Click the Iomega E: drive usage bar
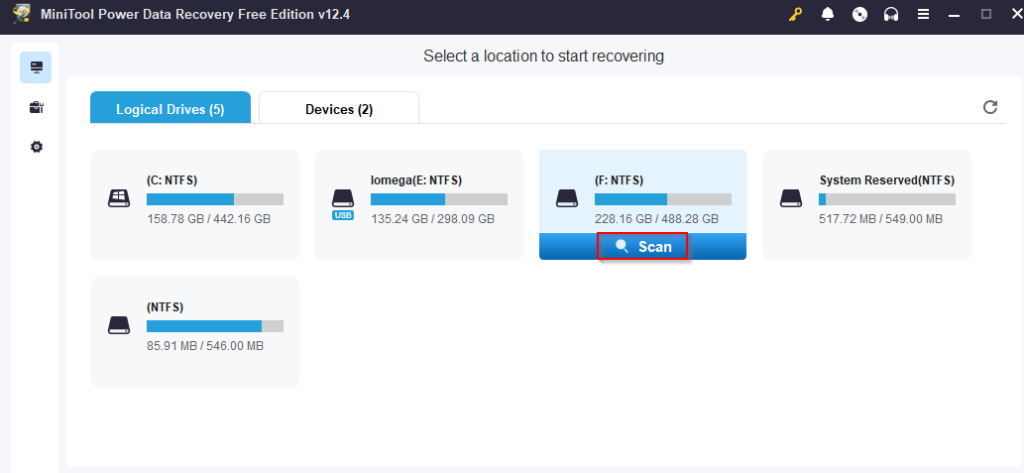The image size is (1024, 473). [439, 199]
